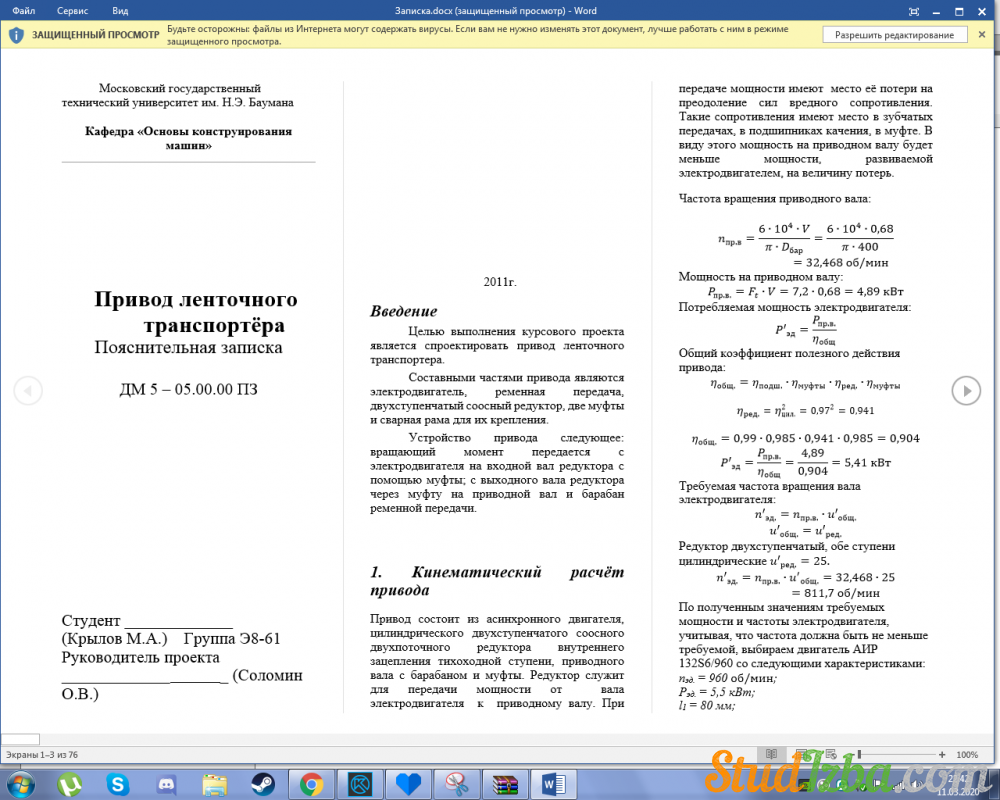Open the Сервис menu
This screenshot has width=1000, height=800.
point(72,11)
